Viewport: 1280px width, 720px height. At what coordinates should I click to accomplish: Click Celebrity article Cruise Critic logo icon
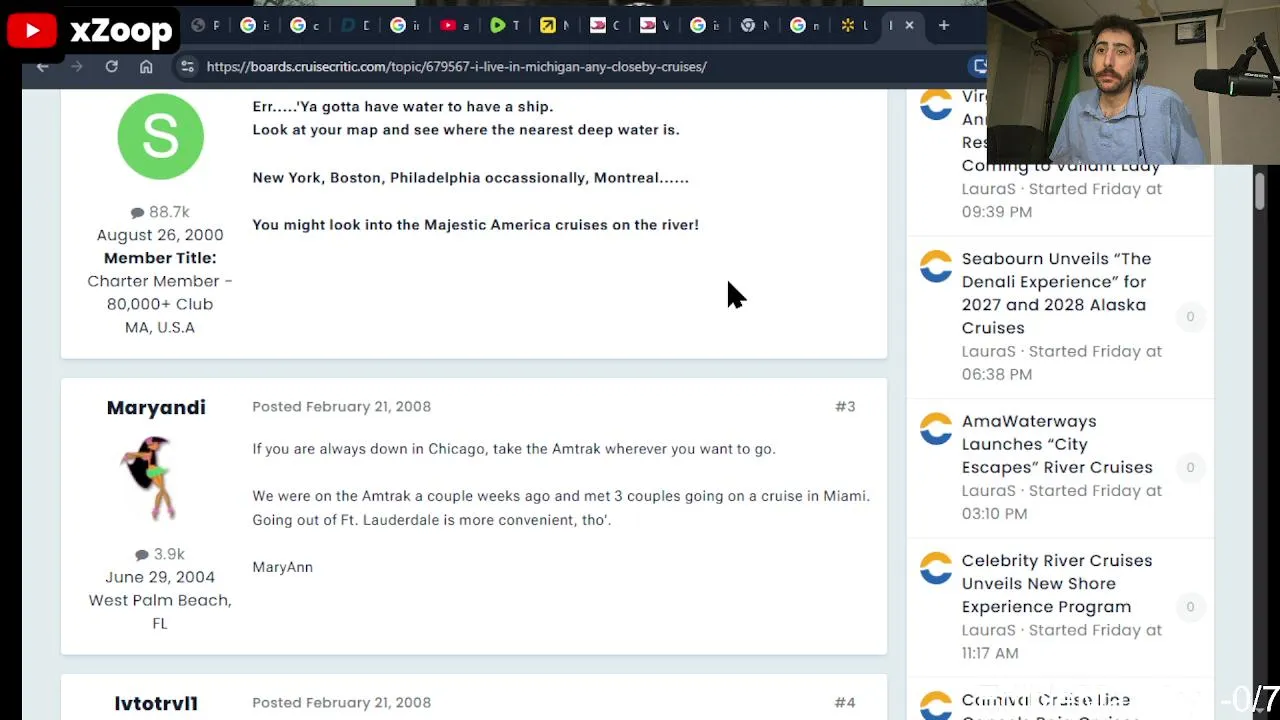[x=936, y=568]
